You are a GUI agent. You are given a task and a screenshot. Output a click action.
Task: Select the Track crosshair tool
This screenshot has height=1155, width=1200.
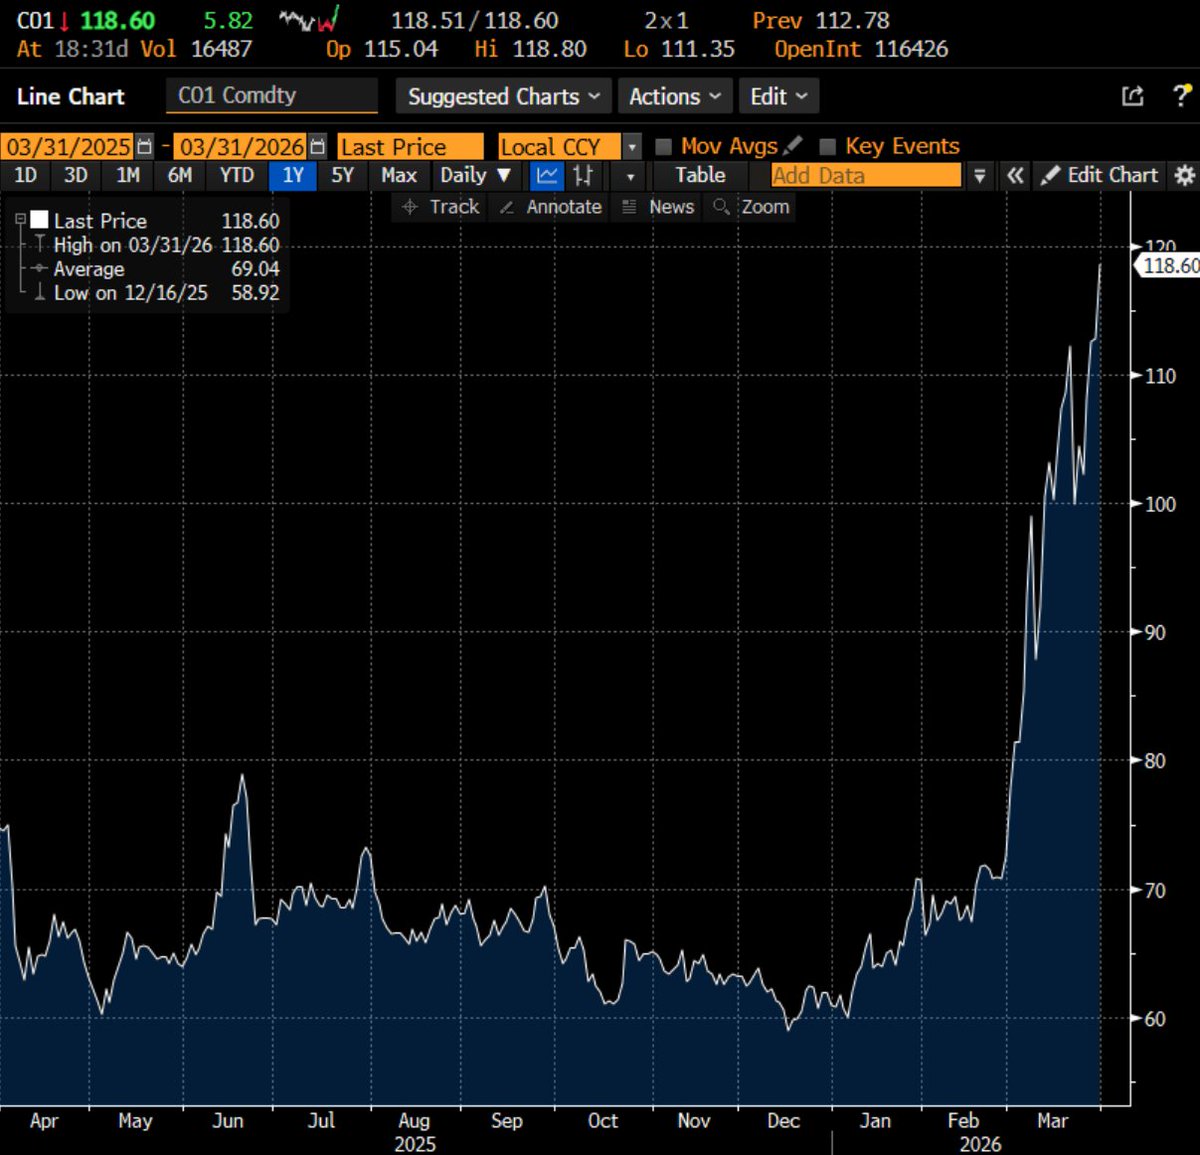point(440,207)
